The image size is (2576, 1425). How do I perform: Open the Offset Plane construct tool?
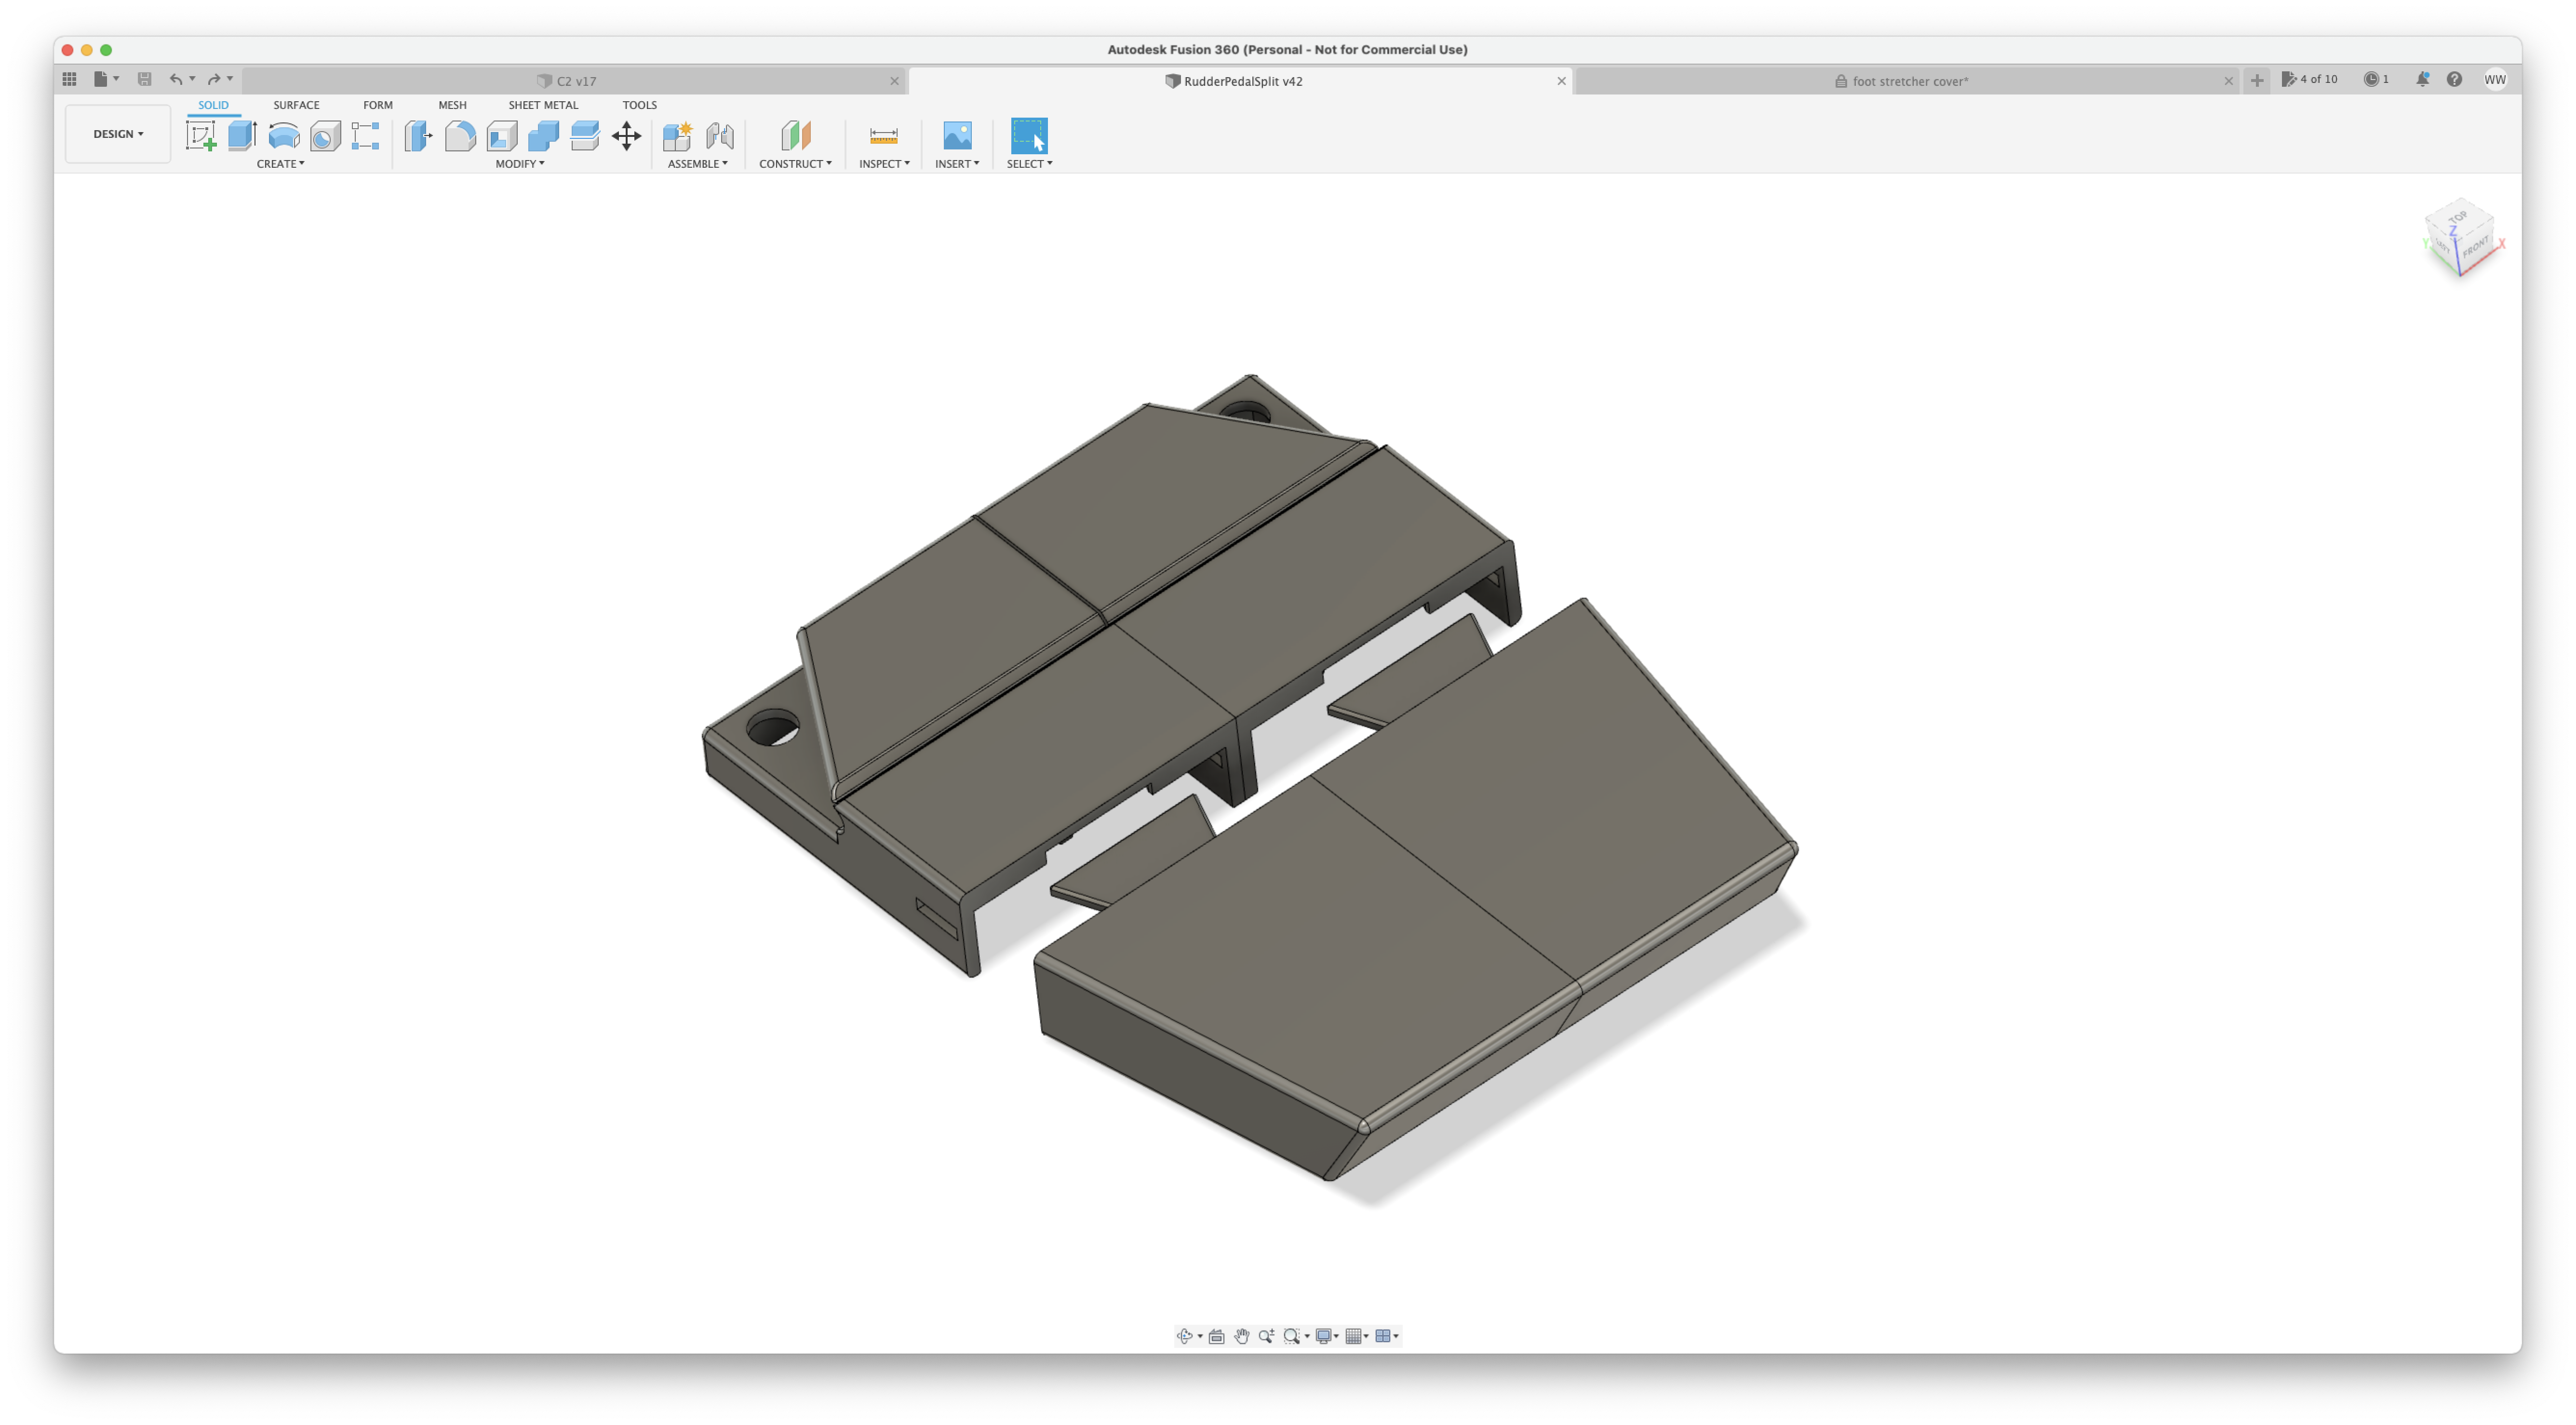coord(796,135)
